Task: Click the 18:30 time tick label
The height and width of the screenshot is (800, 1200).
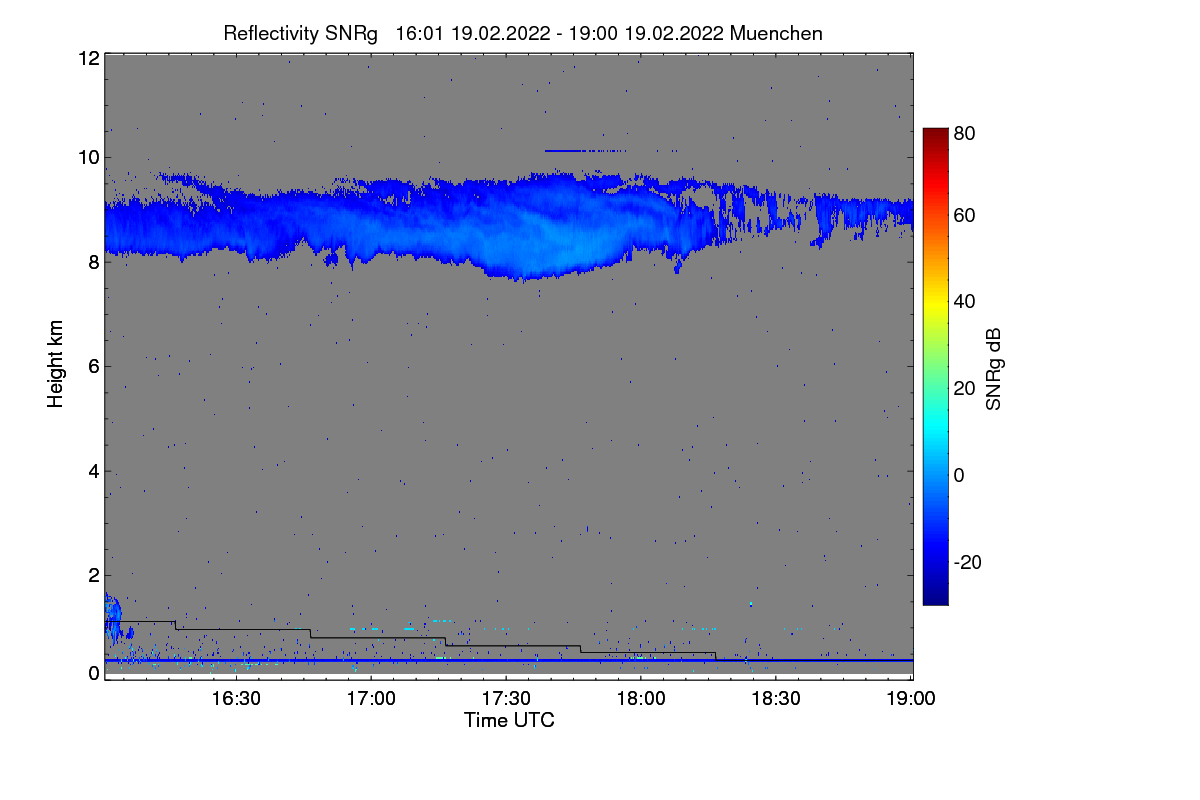Action: [776, 698]
